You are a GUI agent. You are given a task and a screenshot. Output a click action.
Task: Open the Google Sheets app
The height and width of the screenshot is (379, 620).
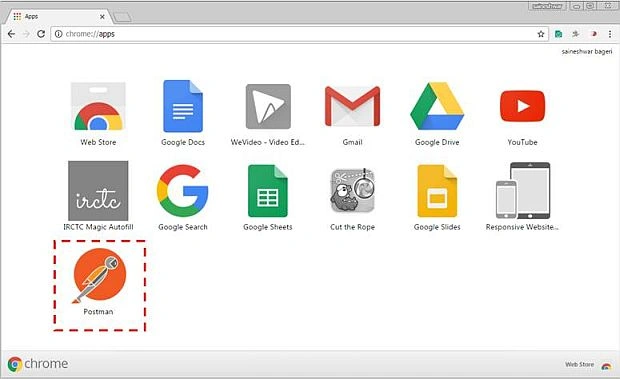(x=268, y=191)
